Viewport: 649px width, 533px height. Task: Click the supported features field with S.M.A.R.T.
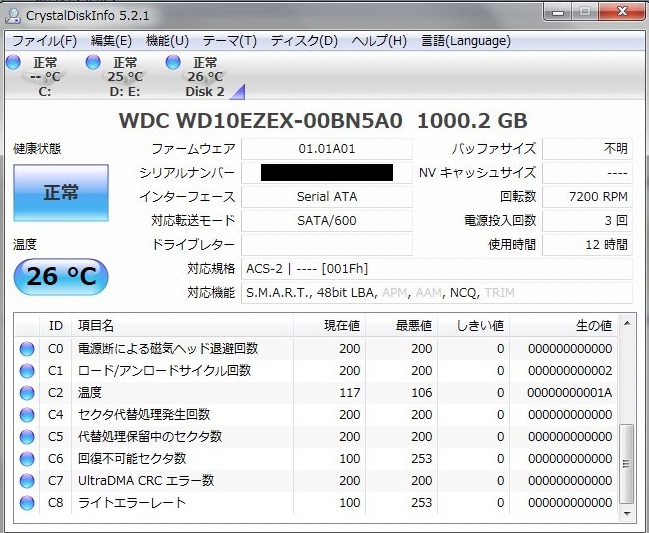click(x=437, y=293)
